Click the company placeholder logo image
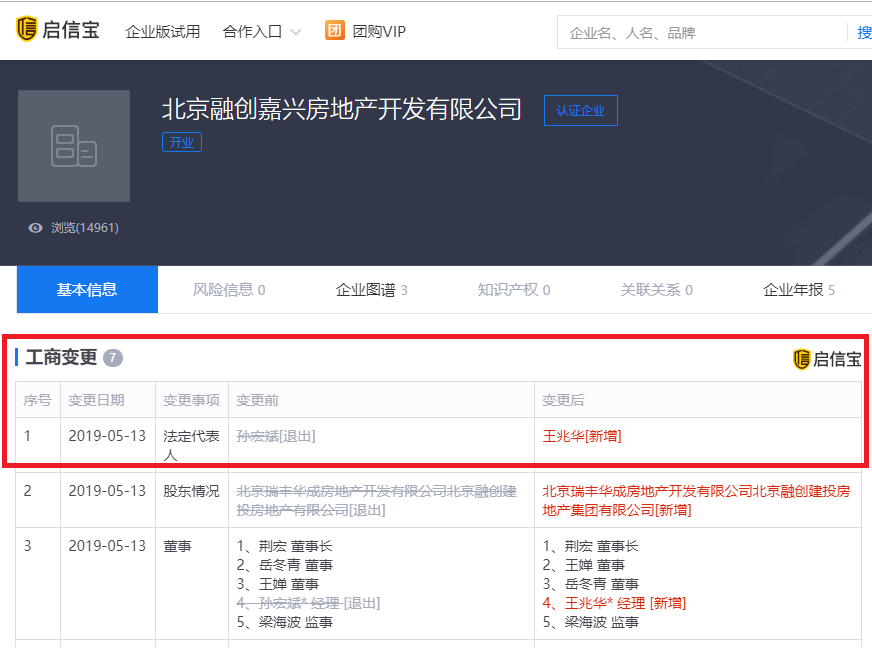 74,146
